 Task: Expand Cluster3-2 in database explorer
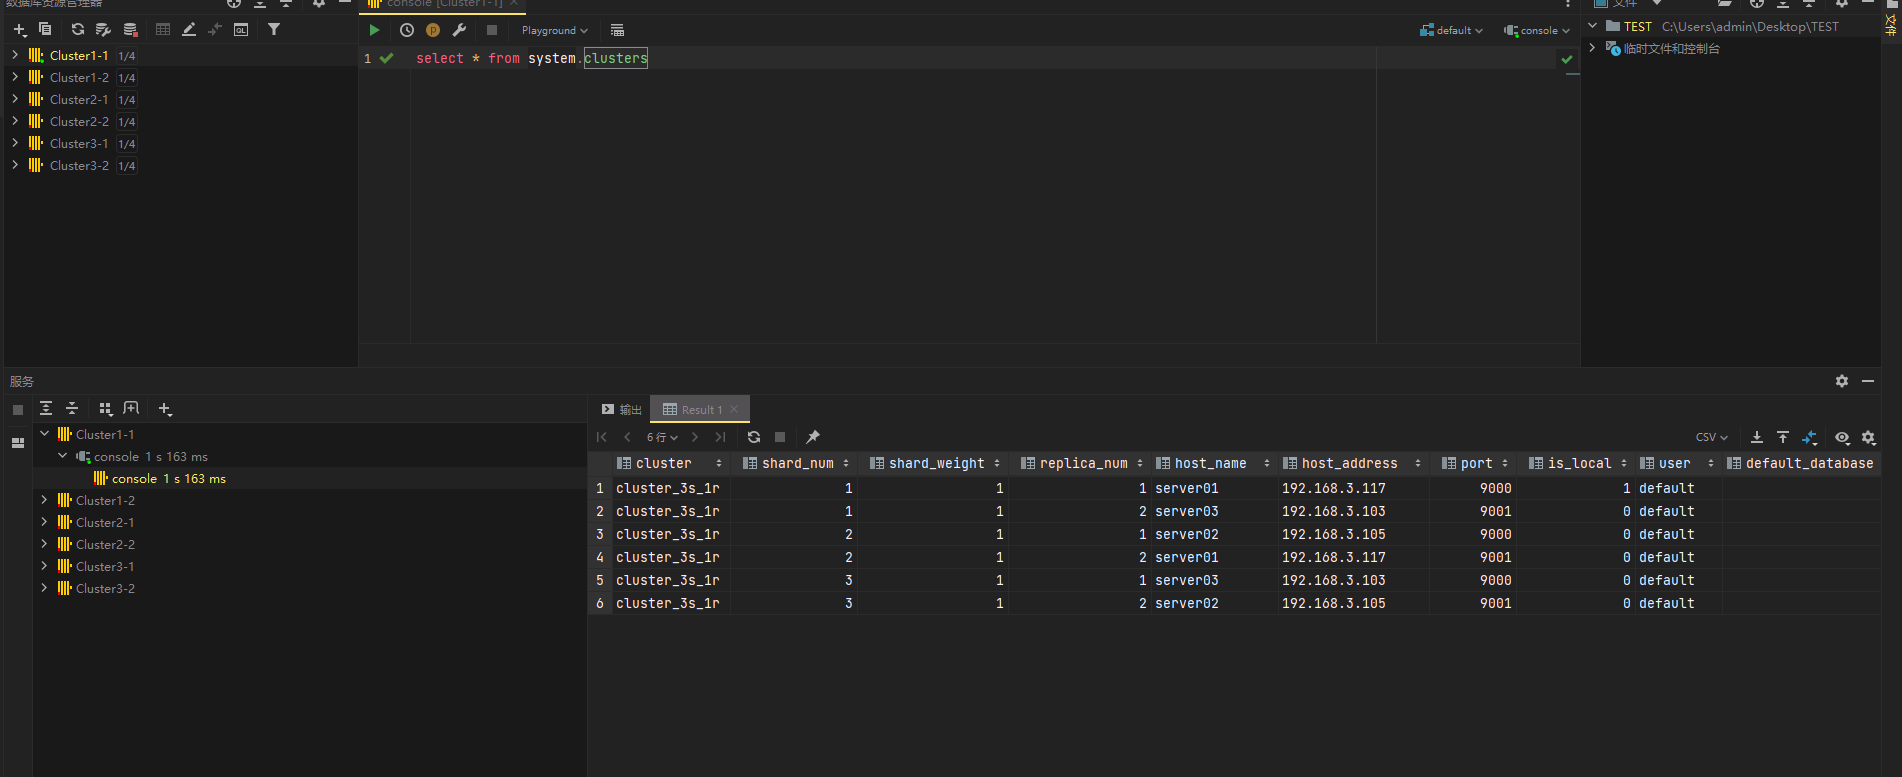tap(15, 165)
